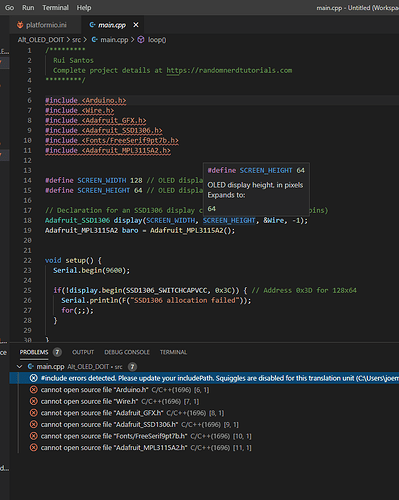The height and width of the screenshot is (500, 399).
Task: Click the error icon beside Arduino.h problem
Action: (34, 390)
